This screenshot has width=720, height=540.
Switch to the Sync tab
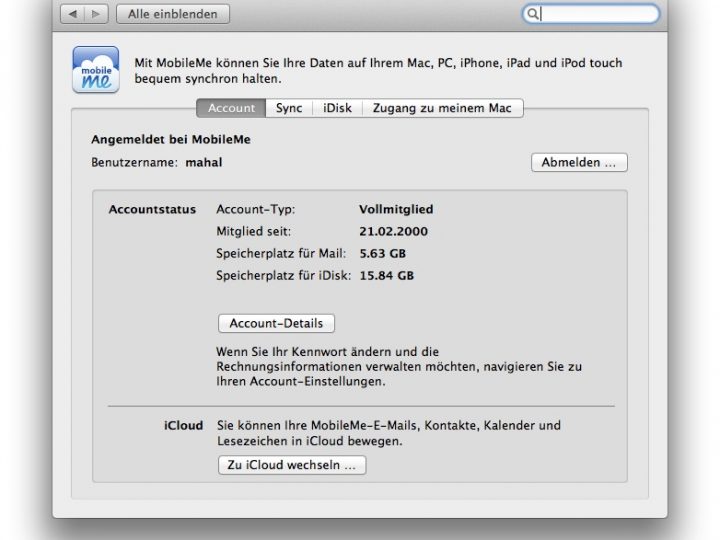pyautogui.click(x=289, y=108)
